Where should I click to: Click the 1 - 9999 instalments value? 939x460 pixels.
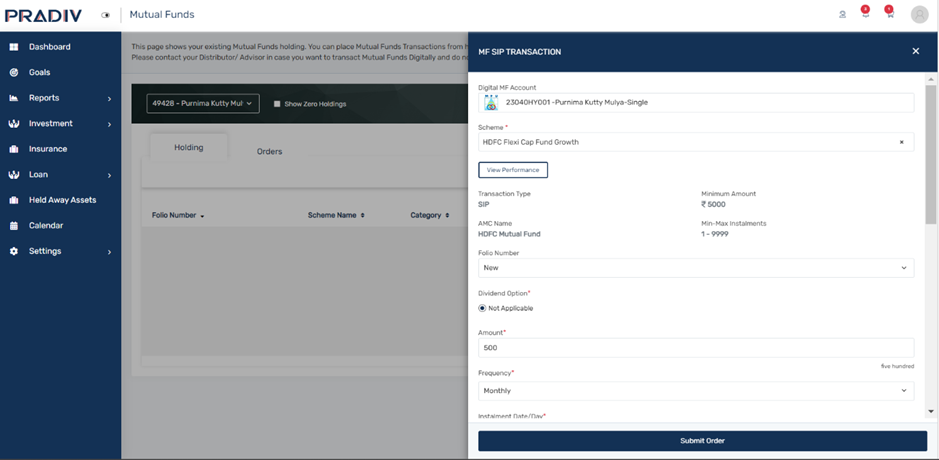(x=715, y=234)
